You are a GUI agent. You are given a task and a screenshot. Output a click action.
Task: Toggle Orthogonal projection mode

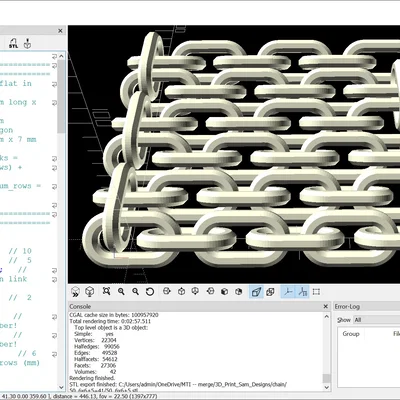tap(270, 292)
